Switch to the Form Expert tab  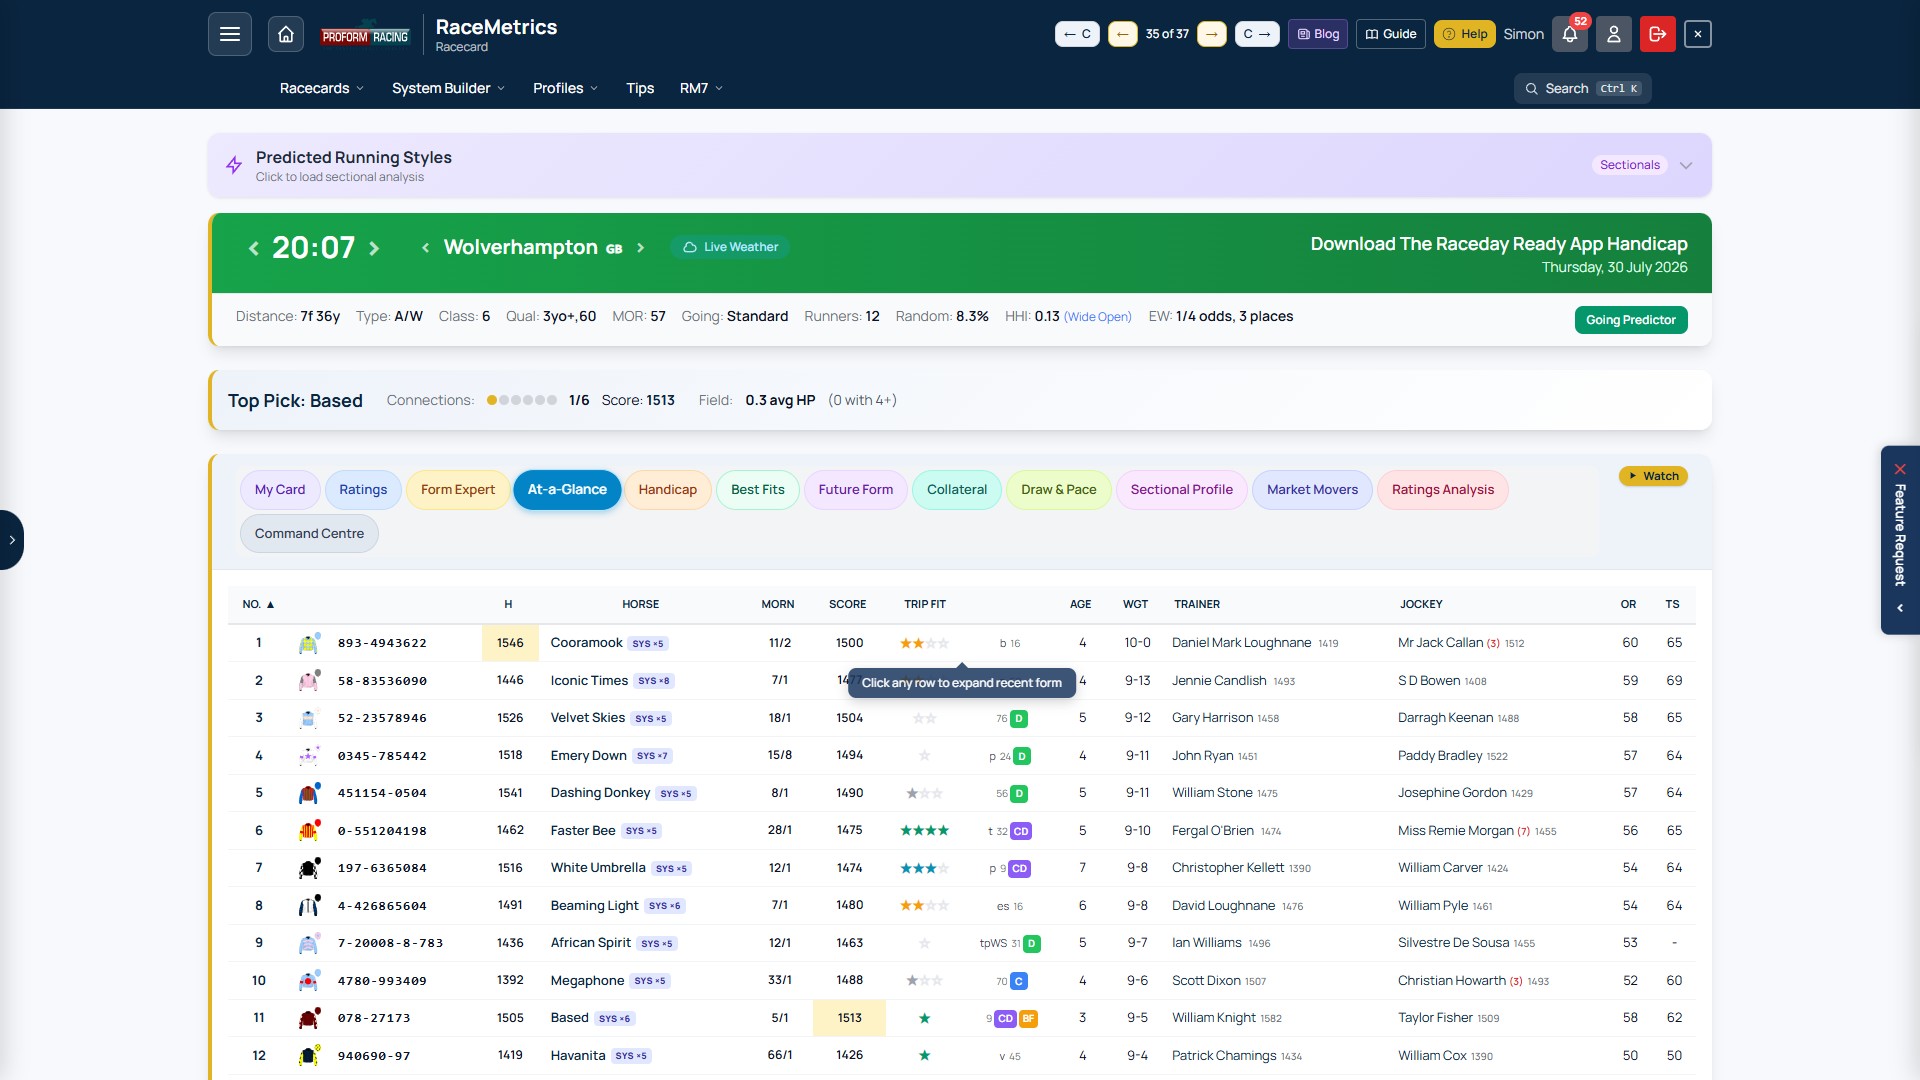coord(457,490)
